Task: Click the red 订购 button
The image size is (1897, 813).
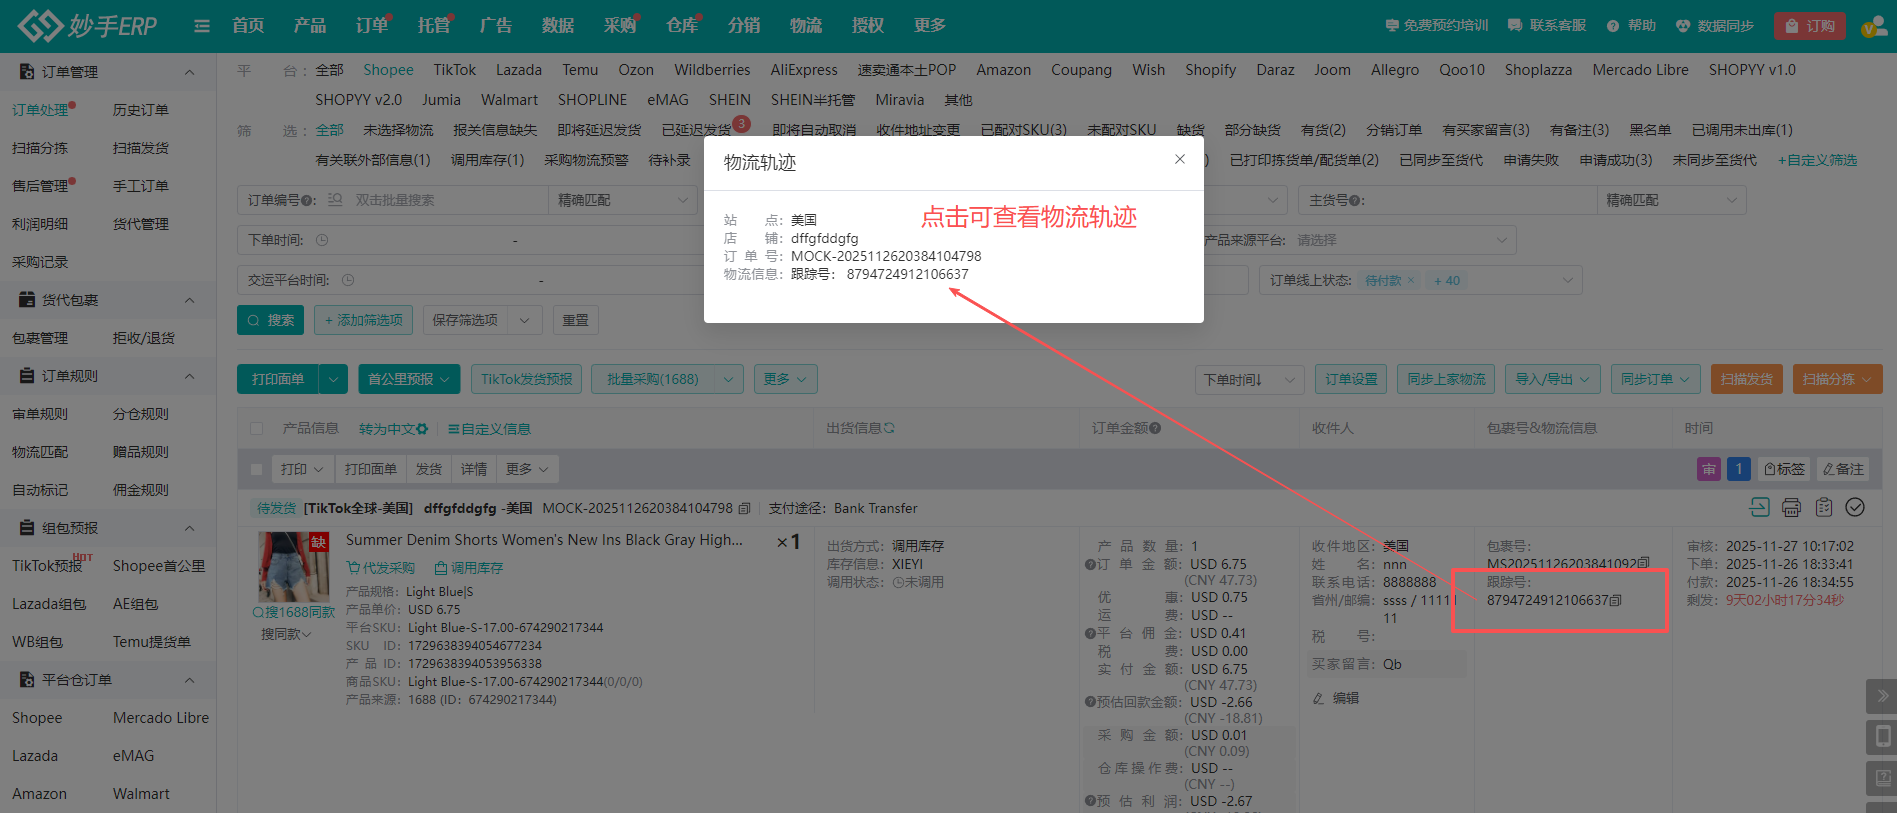Action: (1810, 26)
